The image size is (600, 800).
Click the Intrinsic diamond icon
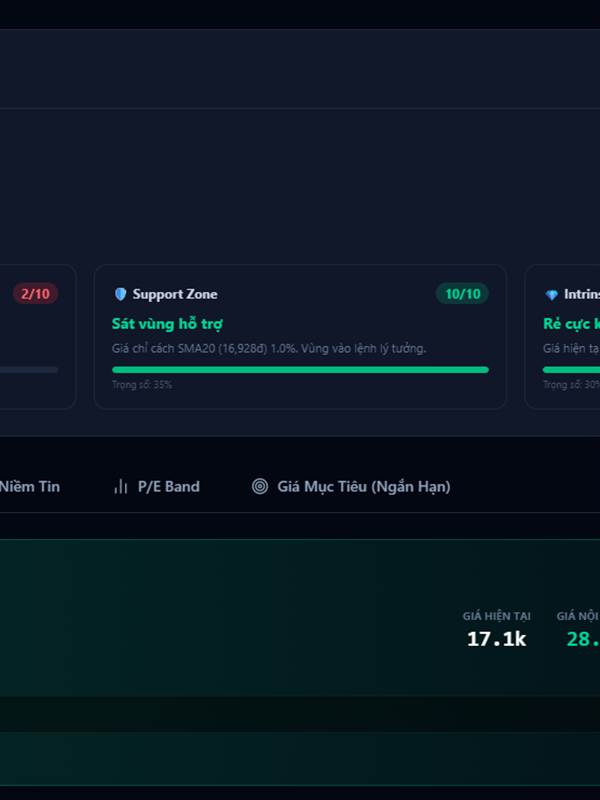(x=552, y=294)
